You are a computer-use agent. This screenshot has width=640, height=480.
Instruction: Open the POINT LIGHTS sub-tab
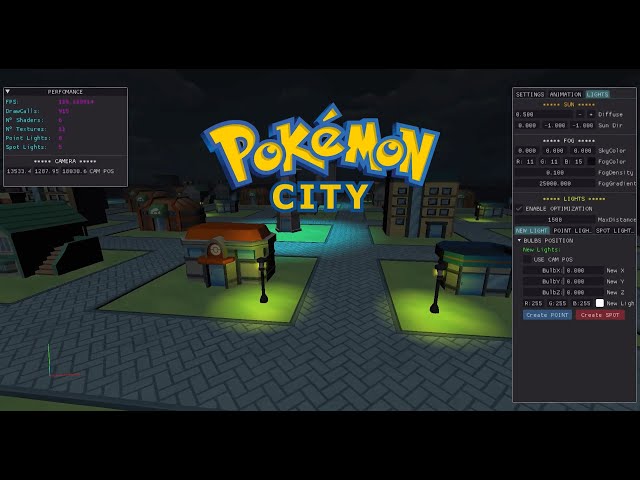(572, 231)
